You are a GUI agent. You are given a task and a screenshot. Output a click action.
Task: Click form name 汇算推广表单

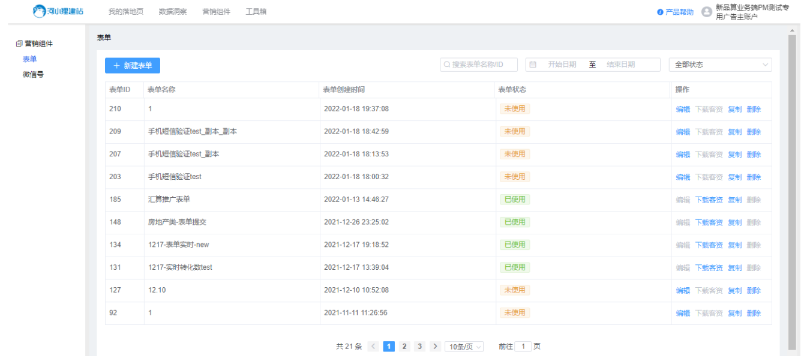click(x=169, y=199)
